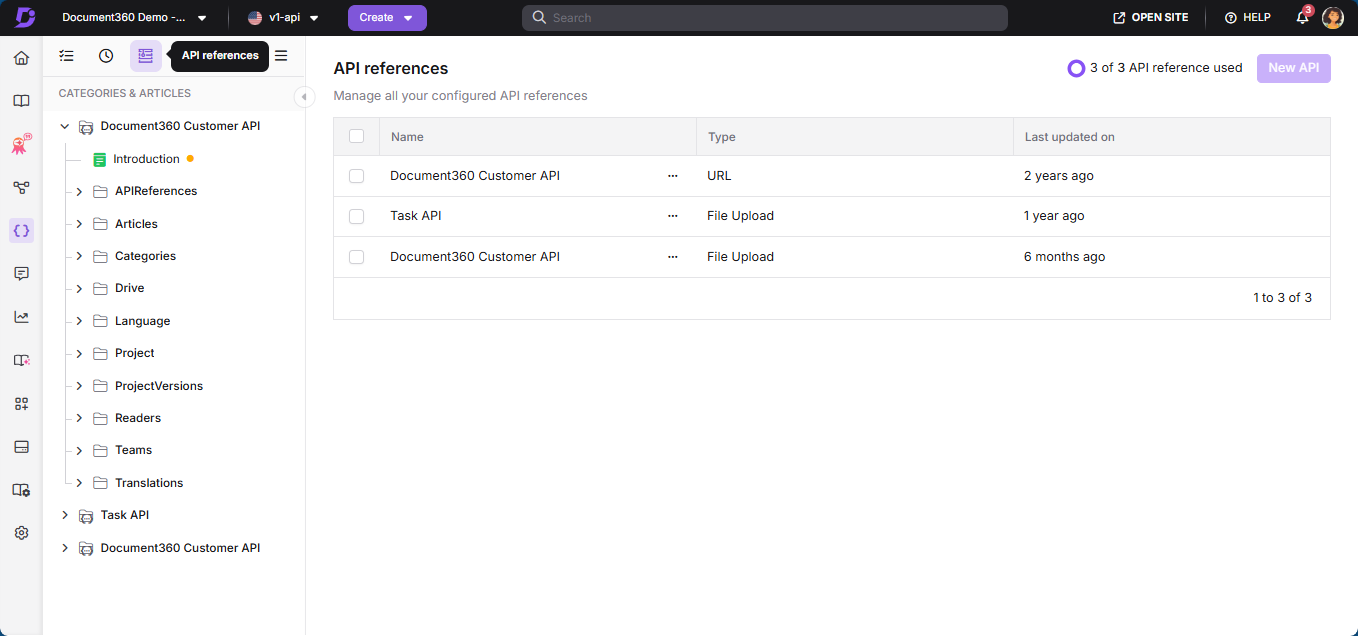Open the Settings gear icon in sidebar
Viewport: 1358px width, 636px height.
pyautogui.click(x=21, y=533)
